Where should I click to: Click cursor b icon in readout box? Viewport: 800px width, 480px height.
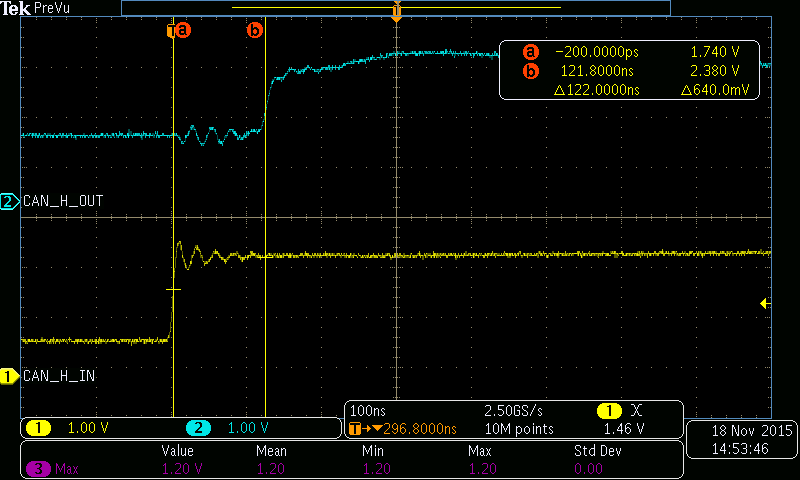(531, 71)
